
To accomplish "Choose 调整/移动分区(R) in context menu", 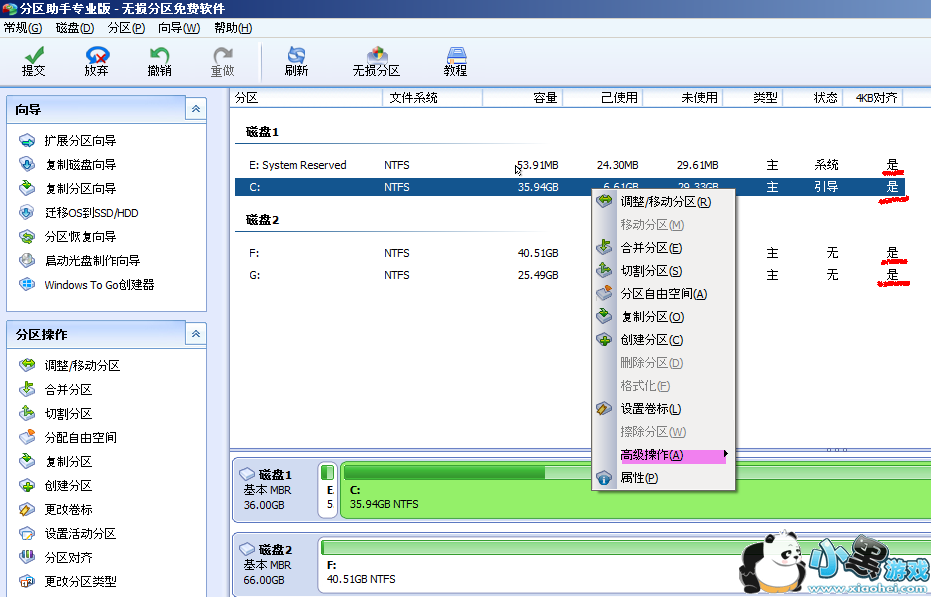I will click(664, 202).
